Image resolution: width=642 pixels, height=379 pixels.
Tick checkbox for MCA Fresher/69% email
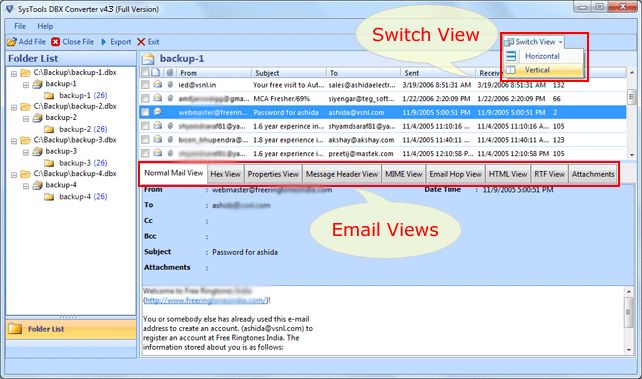click(145, 98)
